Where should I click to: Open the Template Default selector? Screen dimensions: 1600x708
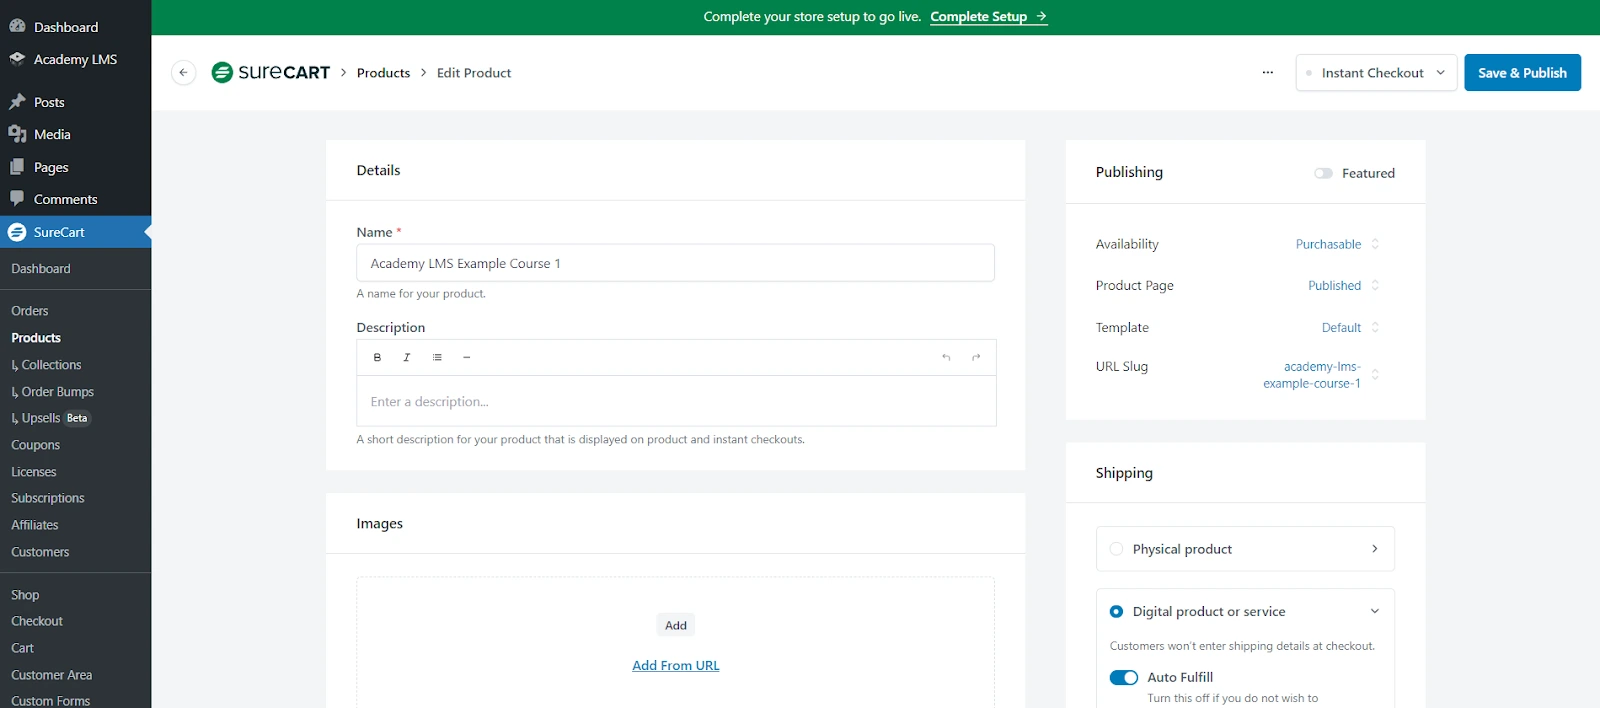(1350, 327)
